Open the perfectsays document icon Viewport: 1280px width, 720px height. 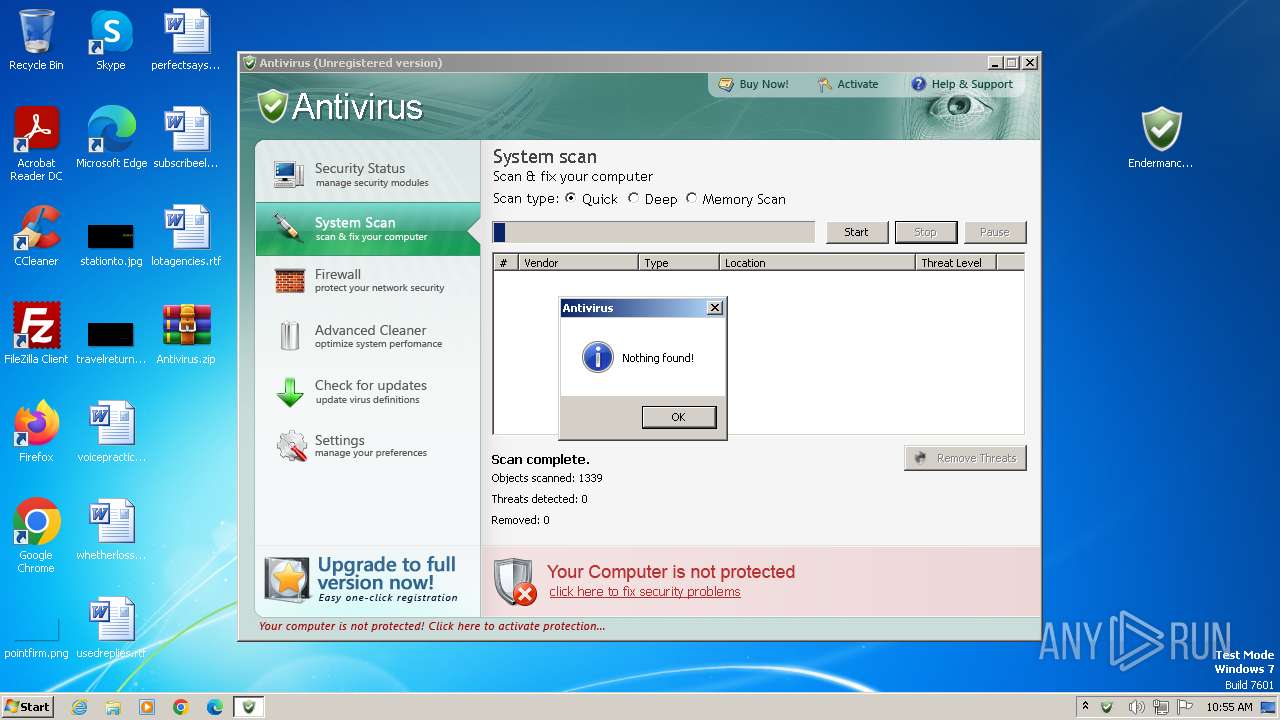(186, 40)
